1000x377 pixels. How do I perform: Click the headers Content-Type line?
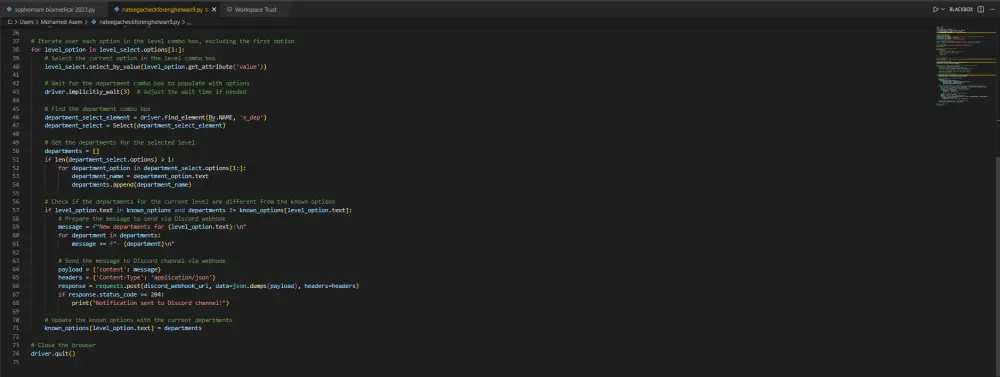click(x=137, y=277)
